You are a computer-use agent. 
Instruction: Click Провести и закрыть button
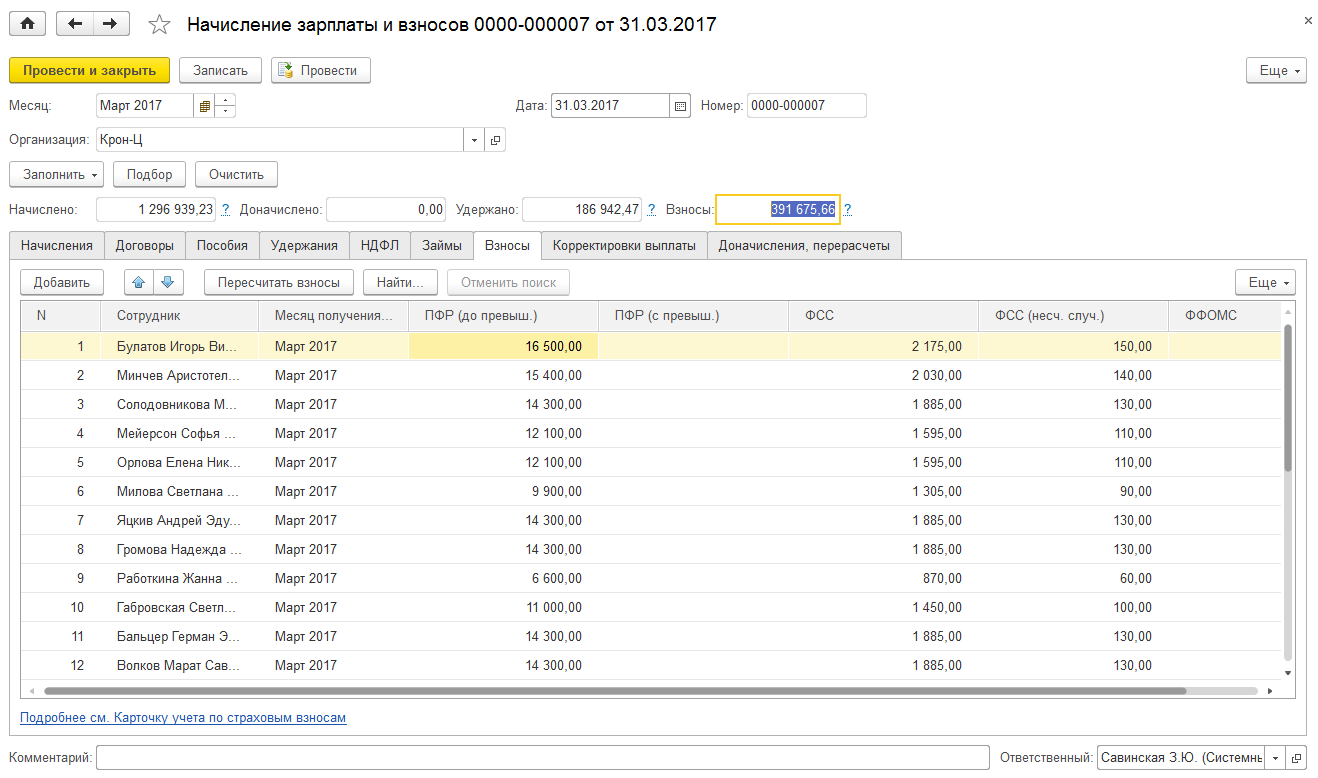(x=90, y=70)
